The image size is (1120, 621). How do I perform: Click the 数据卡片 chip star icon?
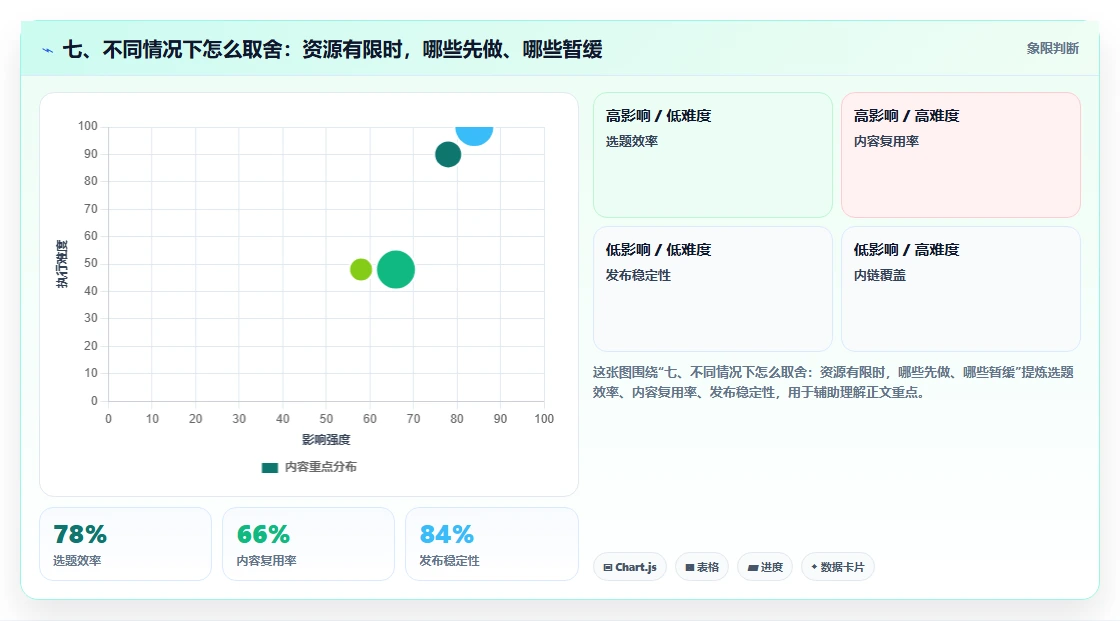pyautogui.click(x=814, y=567)
